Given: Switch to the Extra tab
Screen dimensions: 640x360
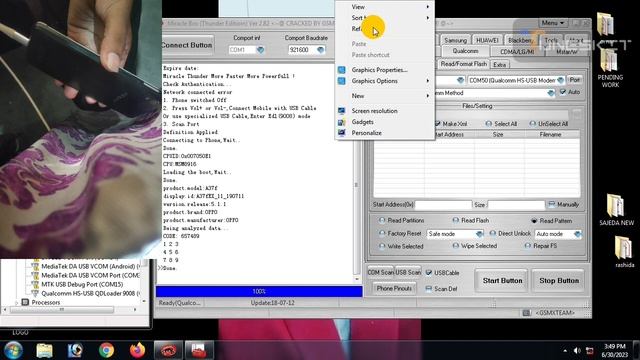Looking at the screenshot, I should click(499, 64).
